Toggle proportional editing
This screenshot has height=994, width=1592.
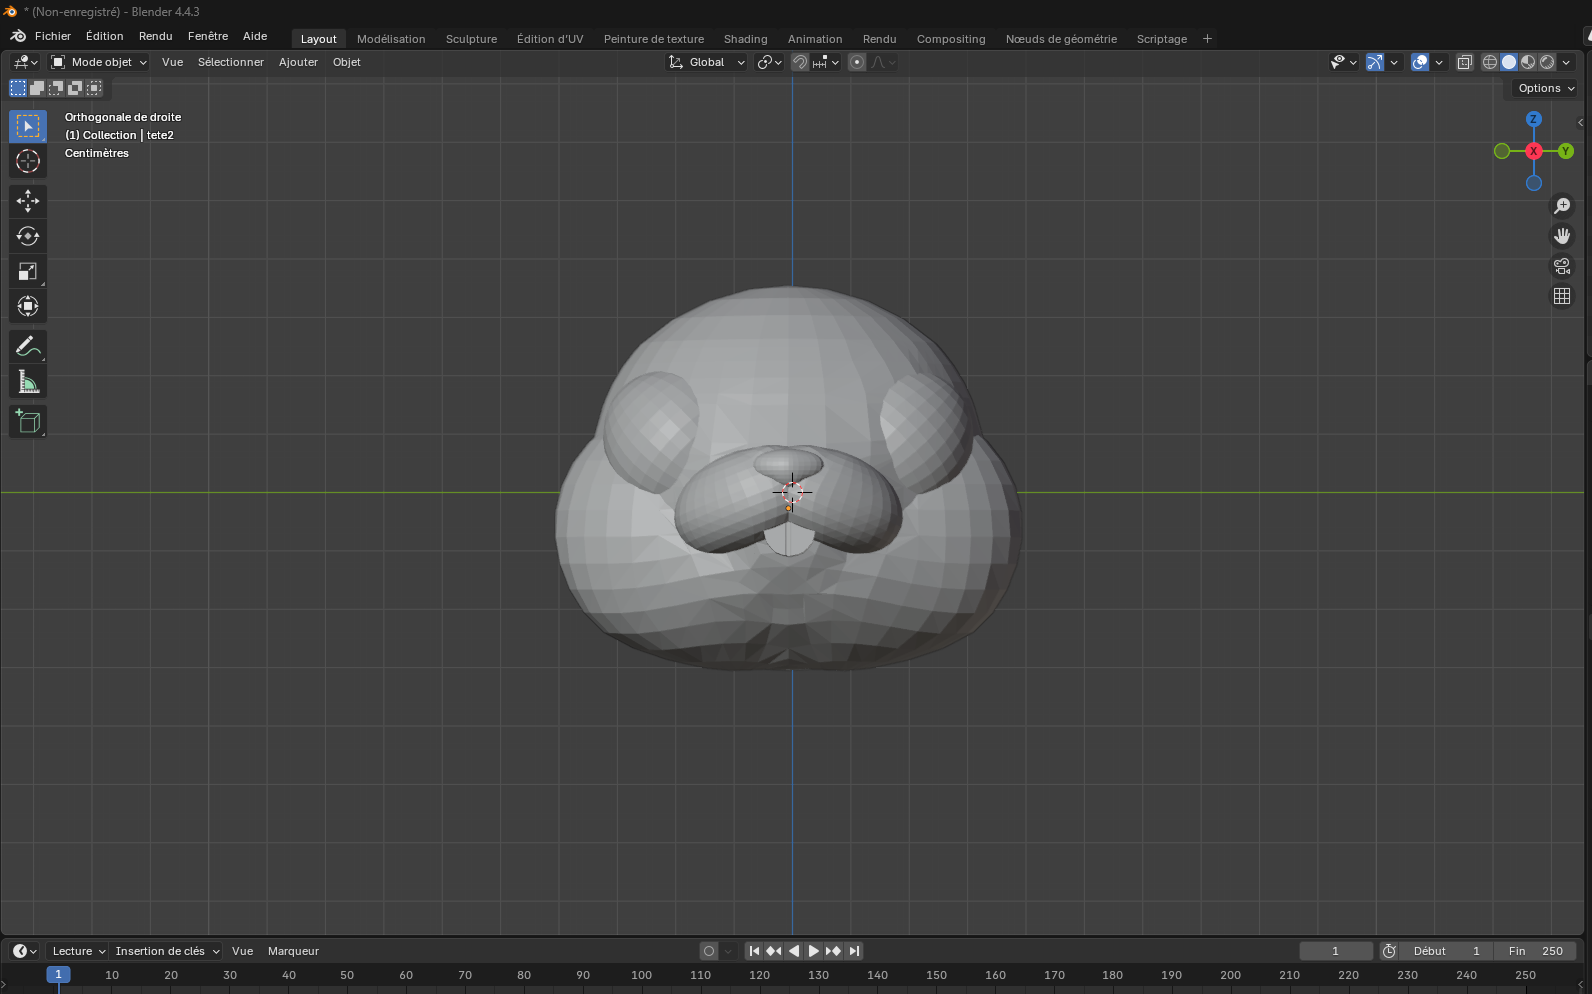coord(857,62)
